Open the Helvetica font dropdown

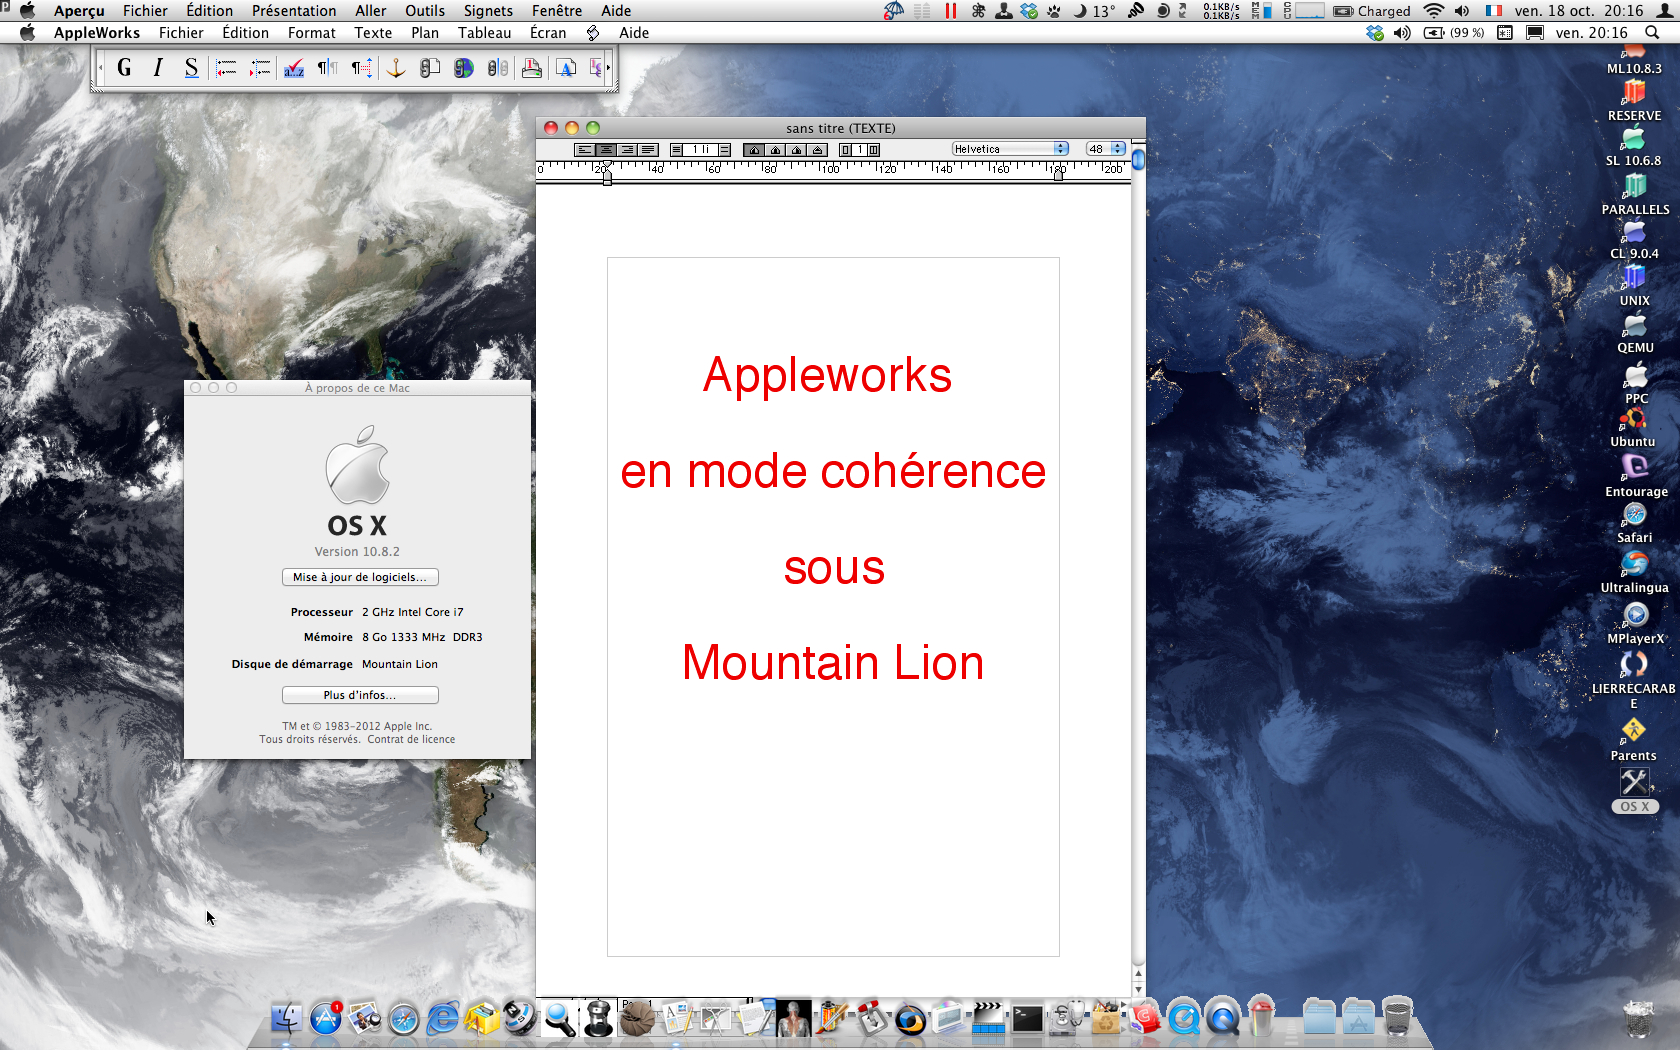[1010, 149]
